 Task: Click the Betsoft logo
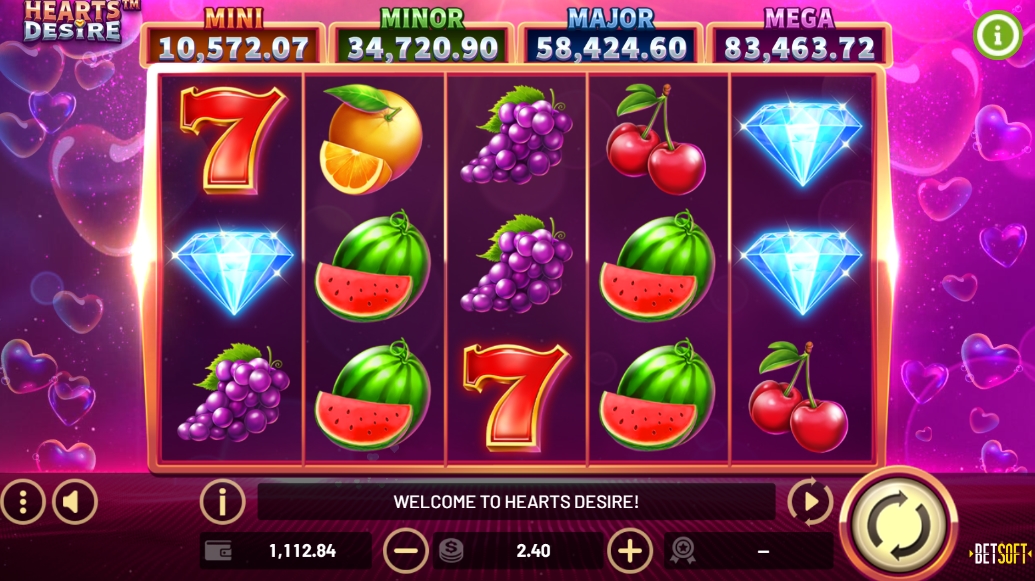[1001, 554]
